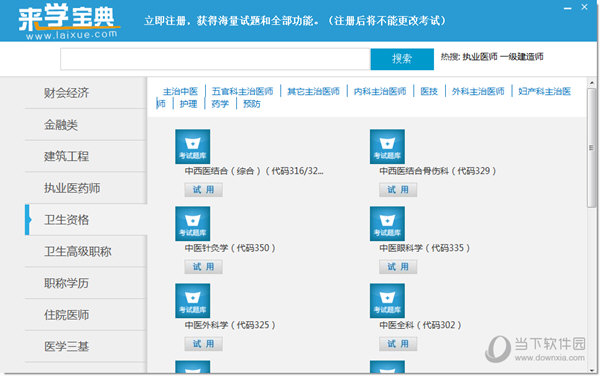Open the 内科主治医师 subcategory link

coord(380,91)
